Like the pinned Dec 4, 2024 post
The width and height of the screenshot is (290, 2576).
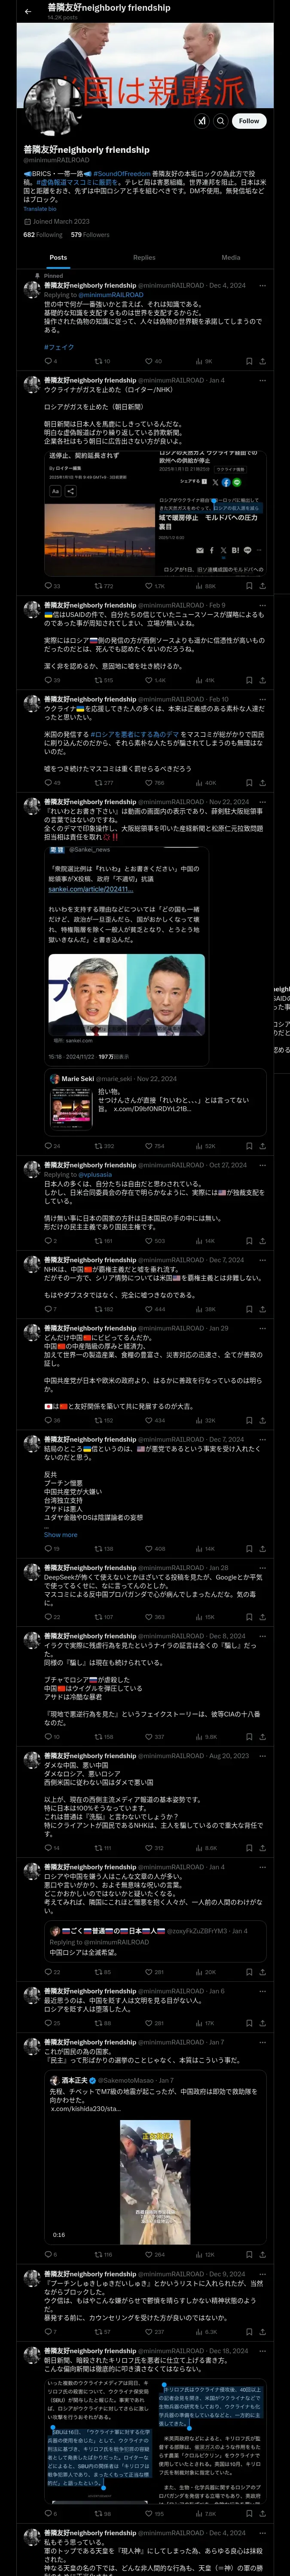pos(153,361)
